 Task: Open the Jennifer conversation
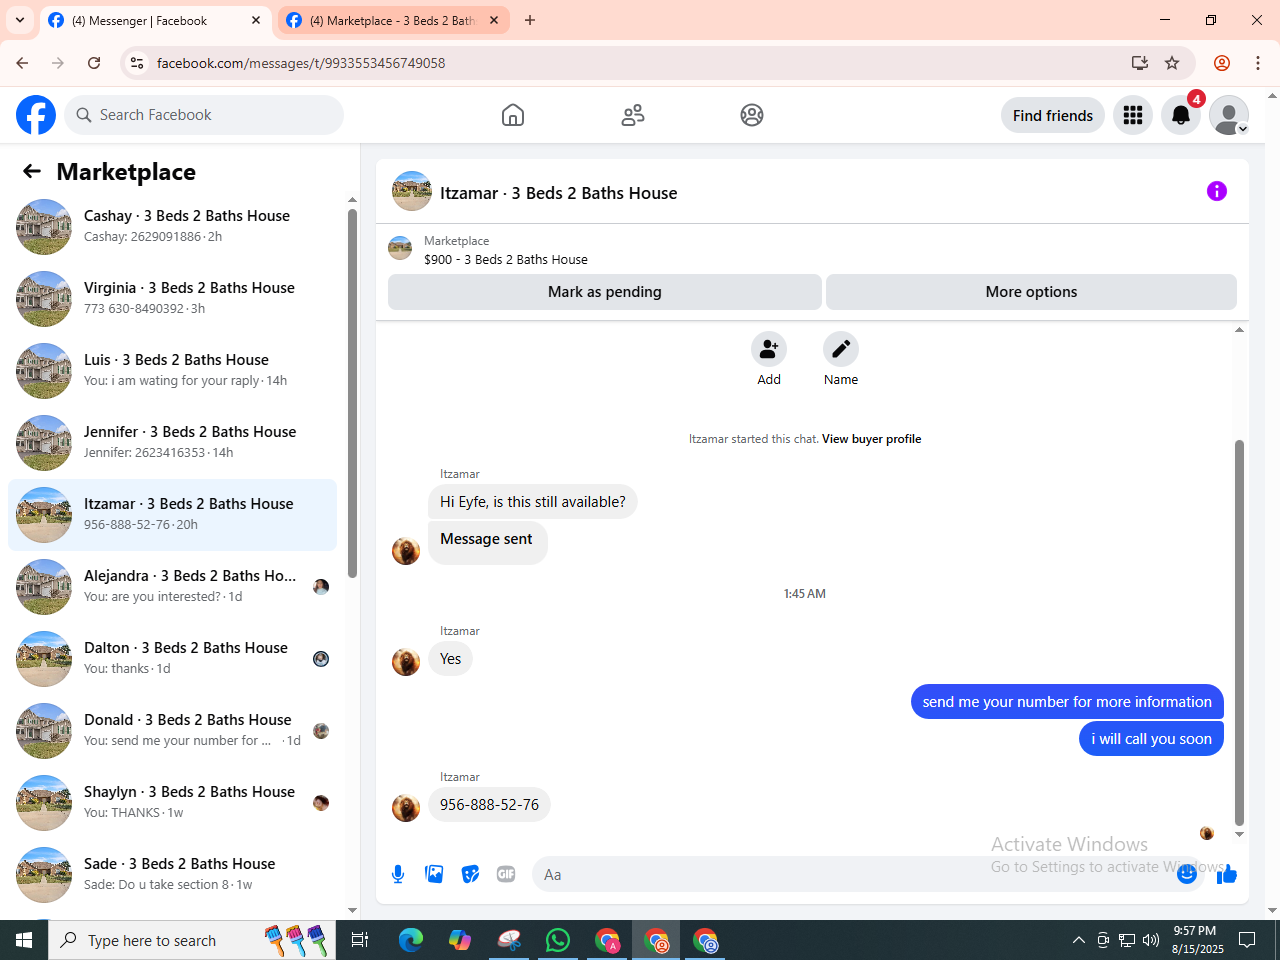click(172, 443)
